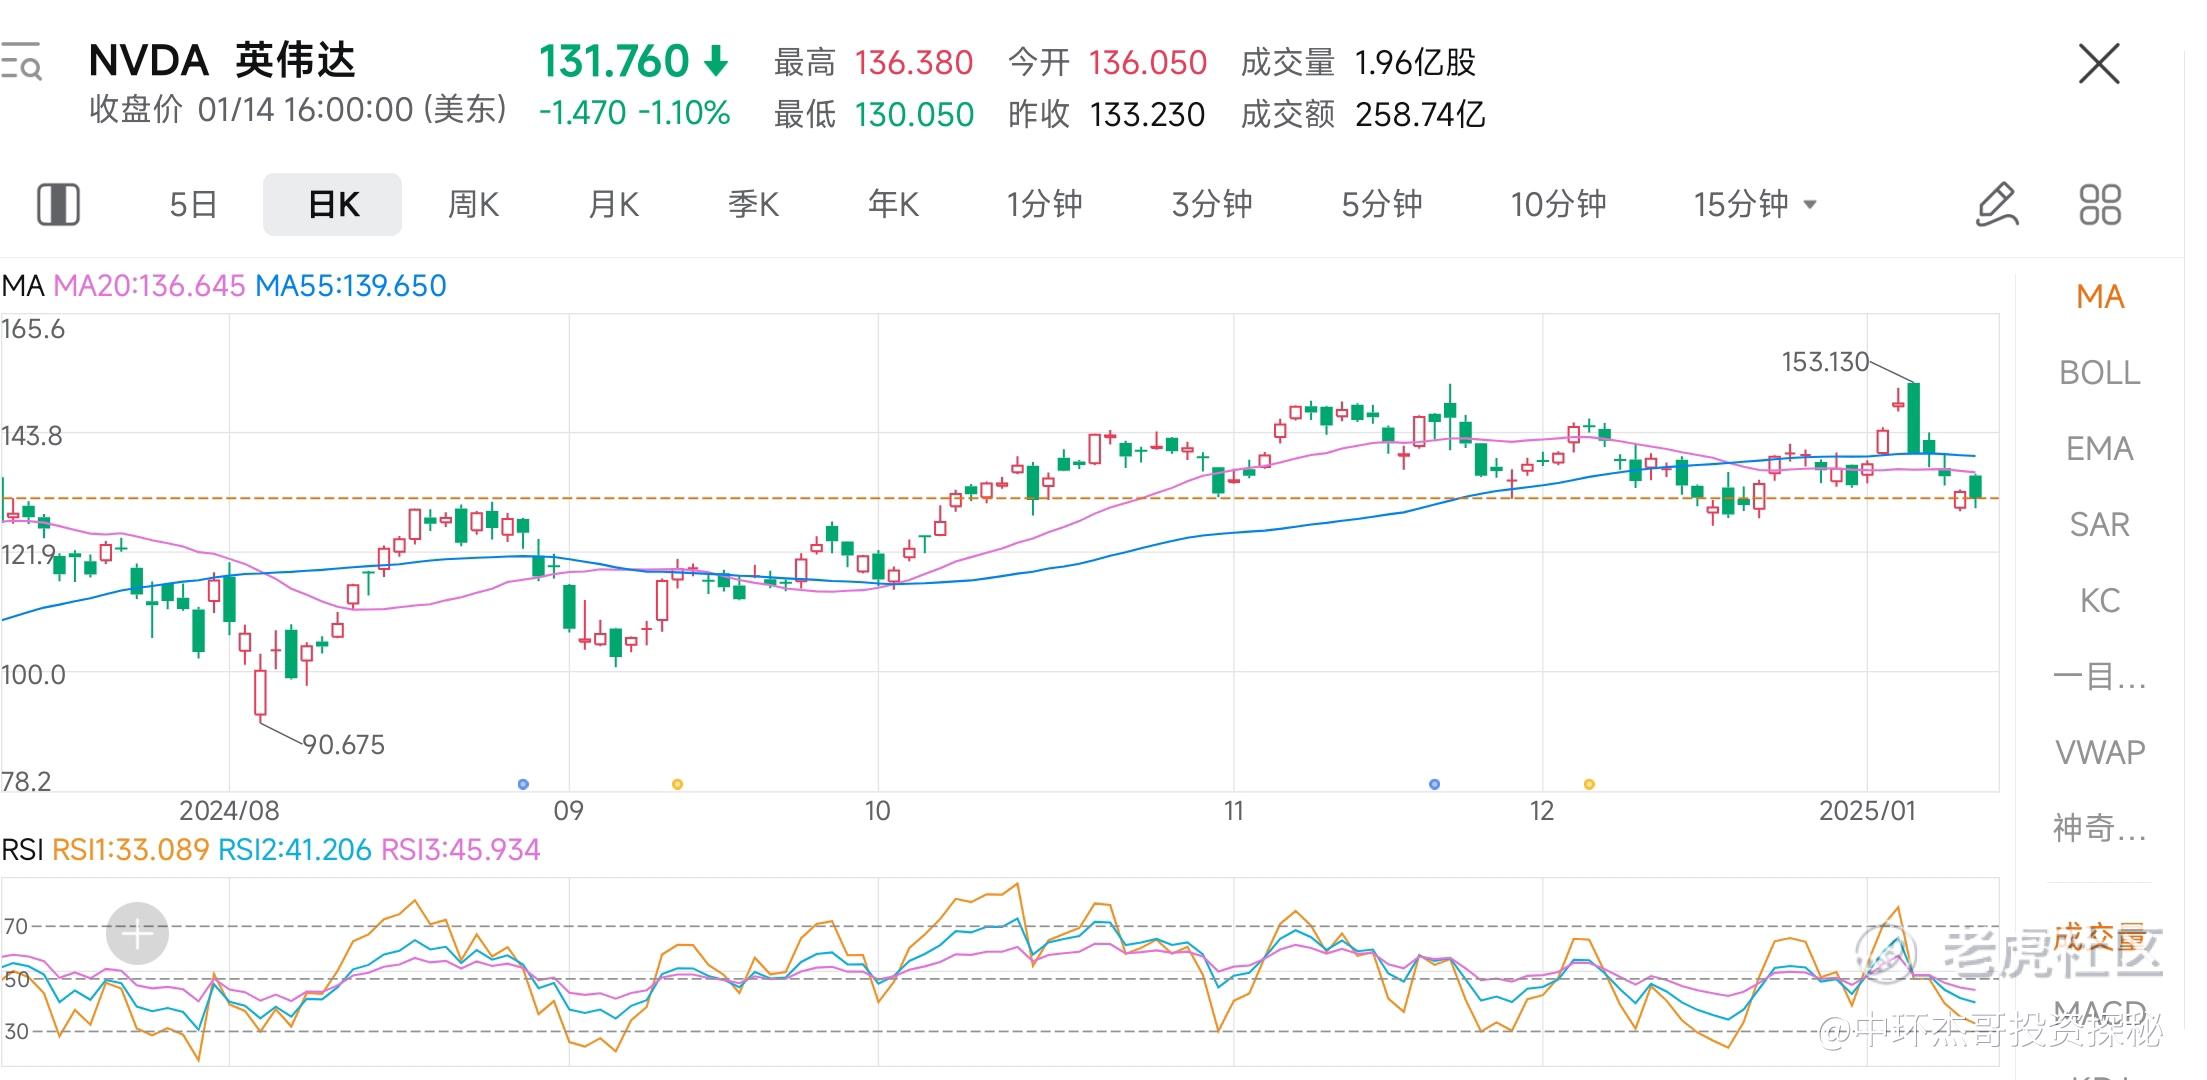Click the 2024/08 date axis label

point(229,811)
